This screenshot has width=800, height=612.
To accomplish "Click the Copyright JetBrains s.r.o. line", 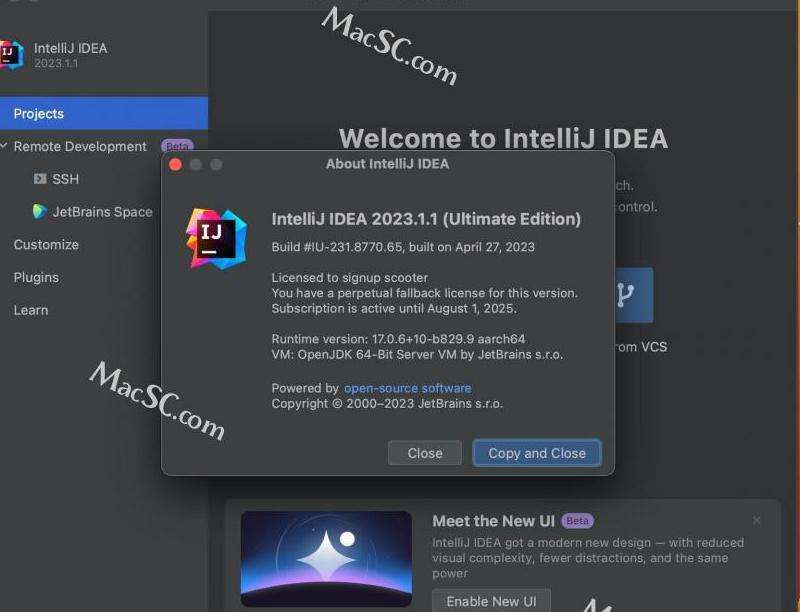I will click(387, 403).
